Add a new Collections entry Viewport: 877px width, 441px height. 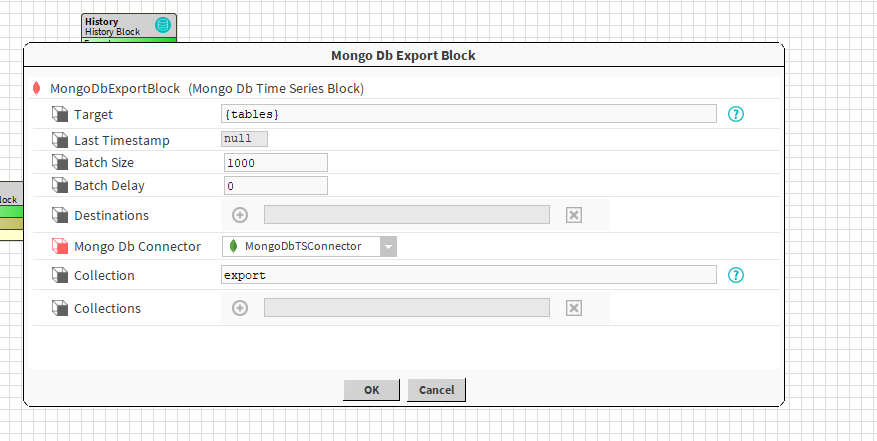[239, 308]
